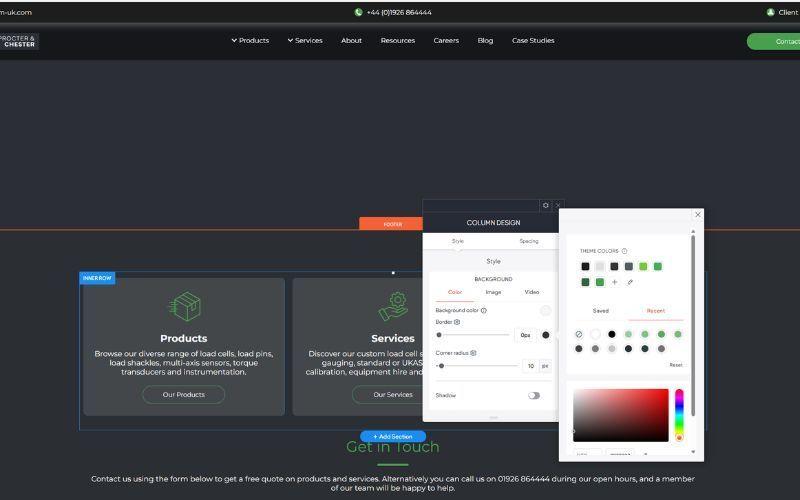Open the Saved colors tab
800x500 pixels.
[601, 311]
